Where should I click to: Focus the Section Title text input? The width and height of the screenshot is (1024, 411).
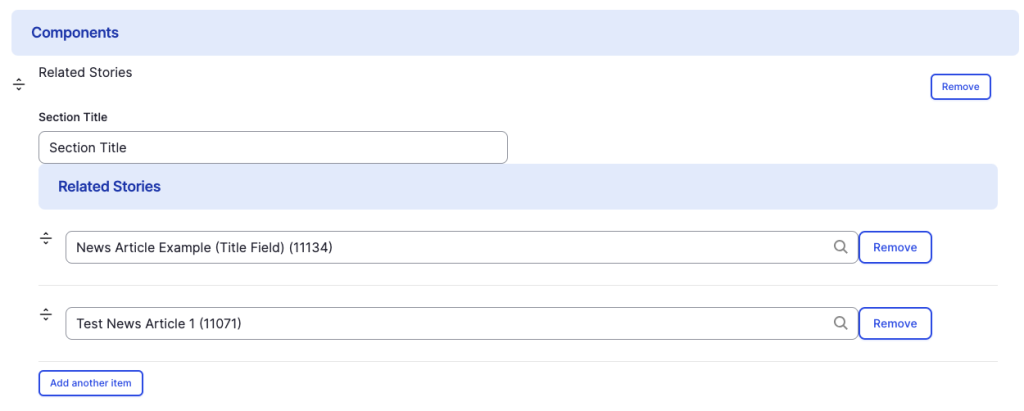tap(272, 148)
